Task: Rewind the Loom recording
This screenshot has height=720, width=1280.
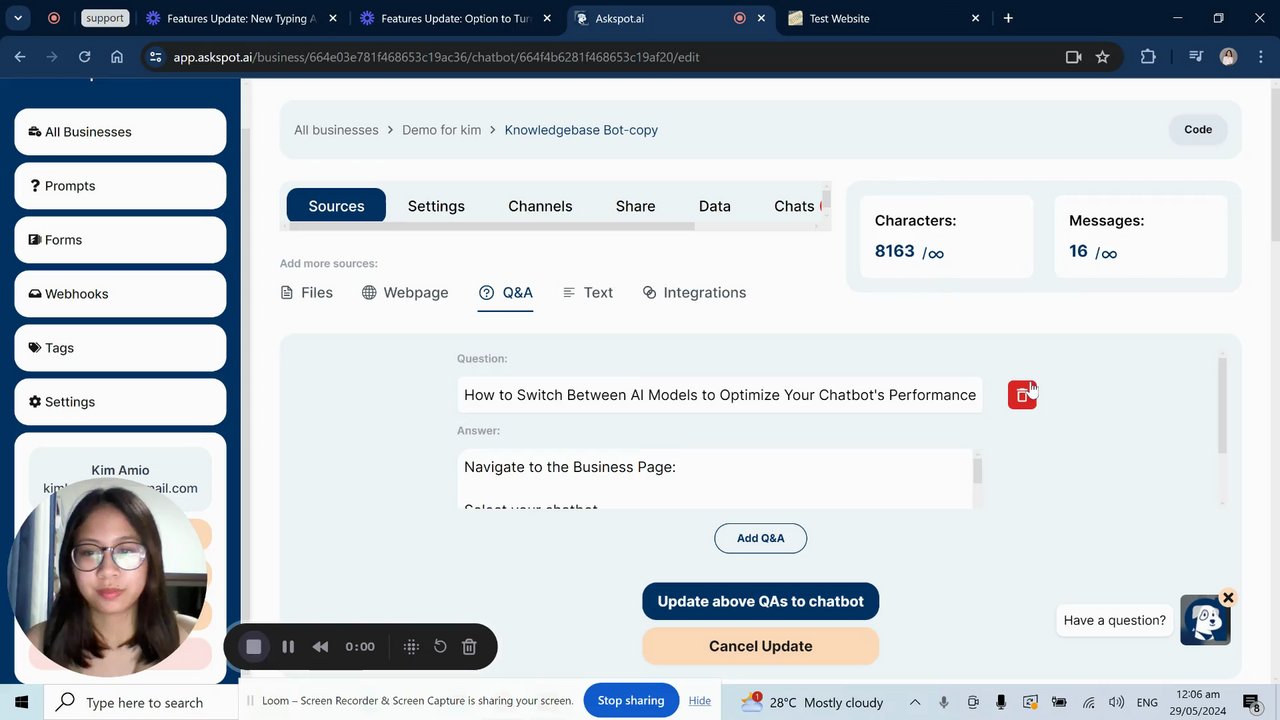Action: [x=320, y=647]
